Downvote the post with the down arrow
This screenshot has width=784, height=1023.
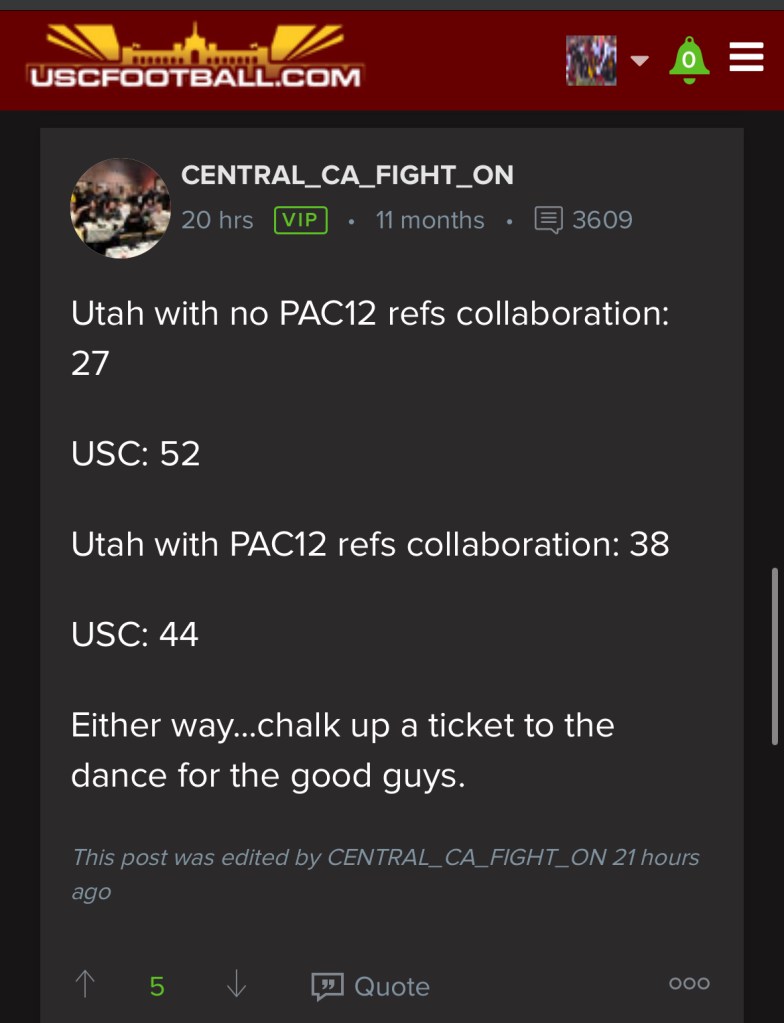pyautogui.click(x=236, y=985)
